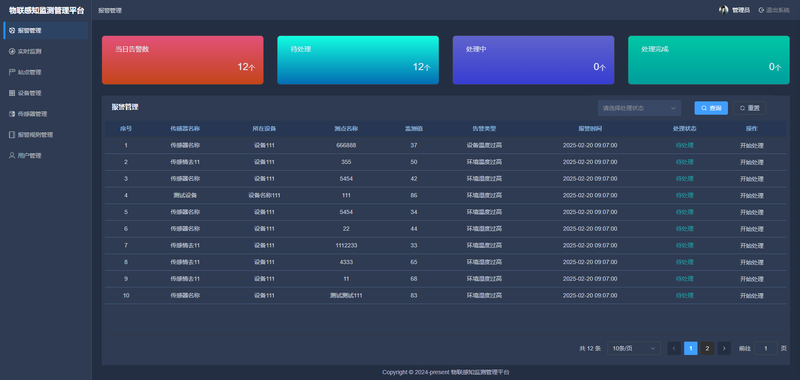Click the monitored value 83 cell
Screen dimensions: 800x380
tap(414, 295)
